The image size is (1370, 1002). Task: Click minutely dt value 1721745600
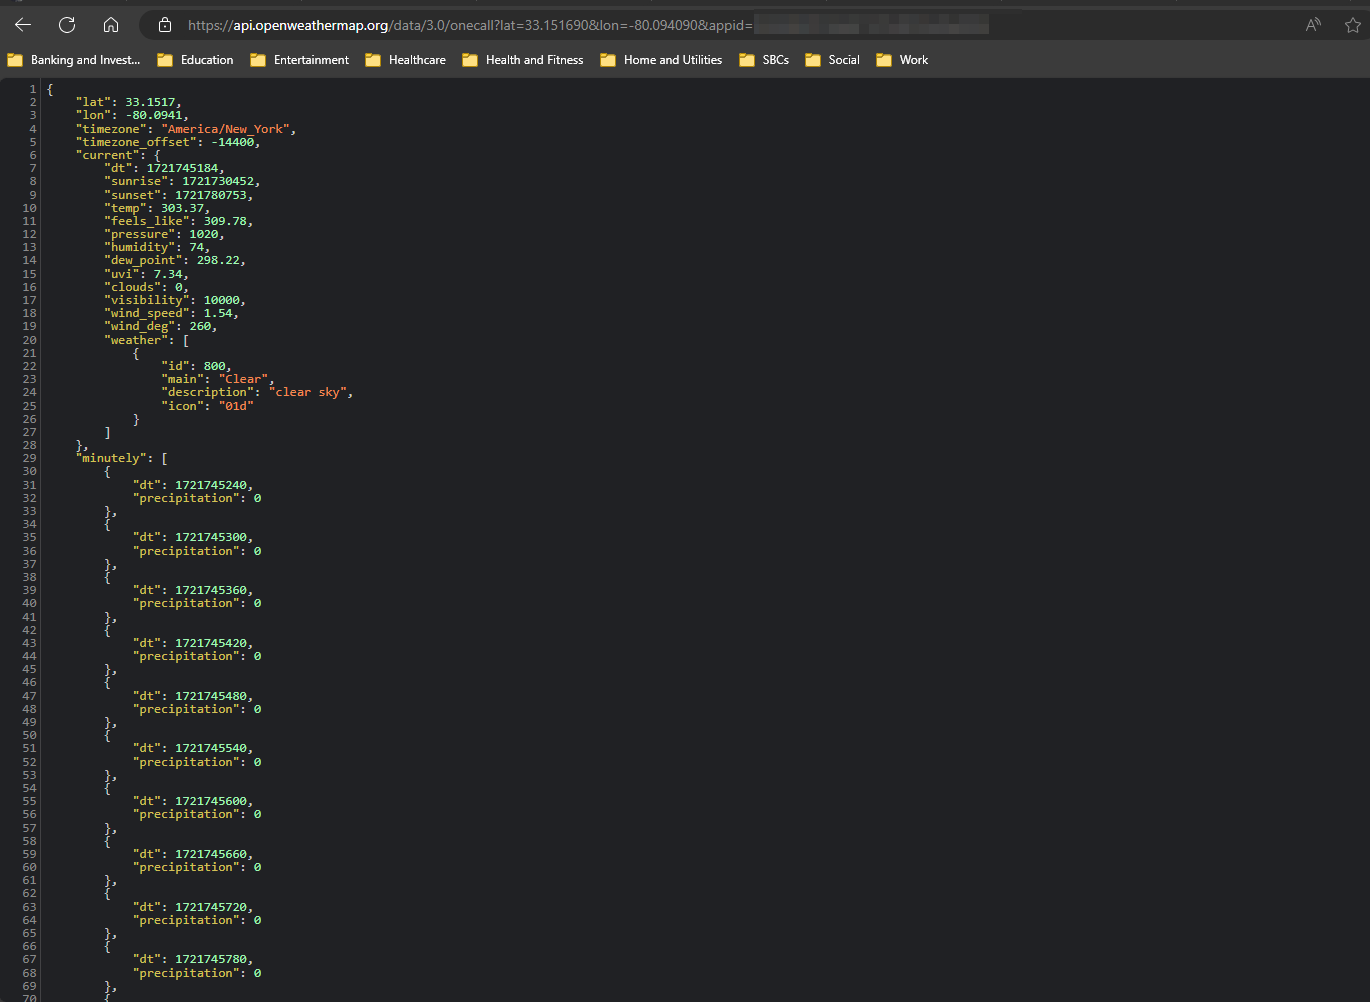pyautogui.click(x=211, y=801)
